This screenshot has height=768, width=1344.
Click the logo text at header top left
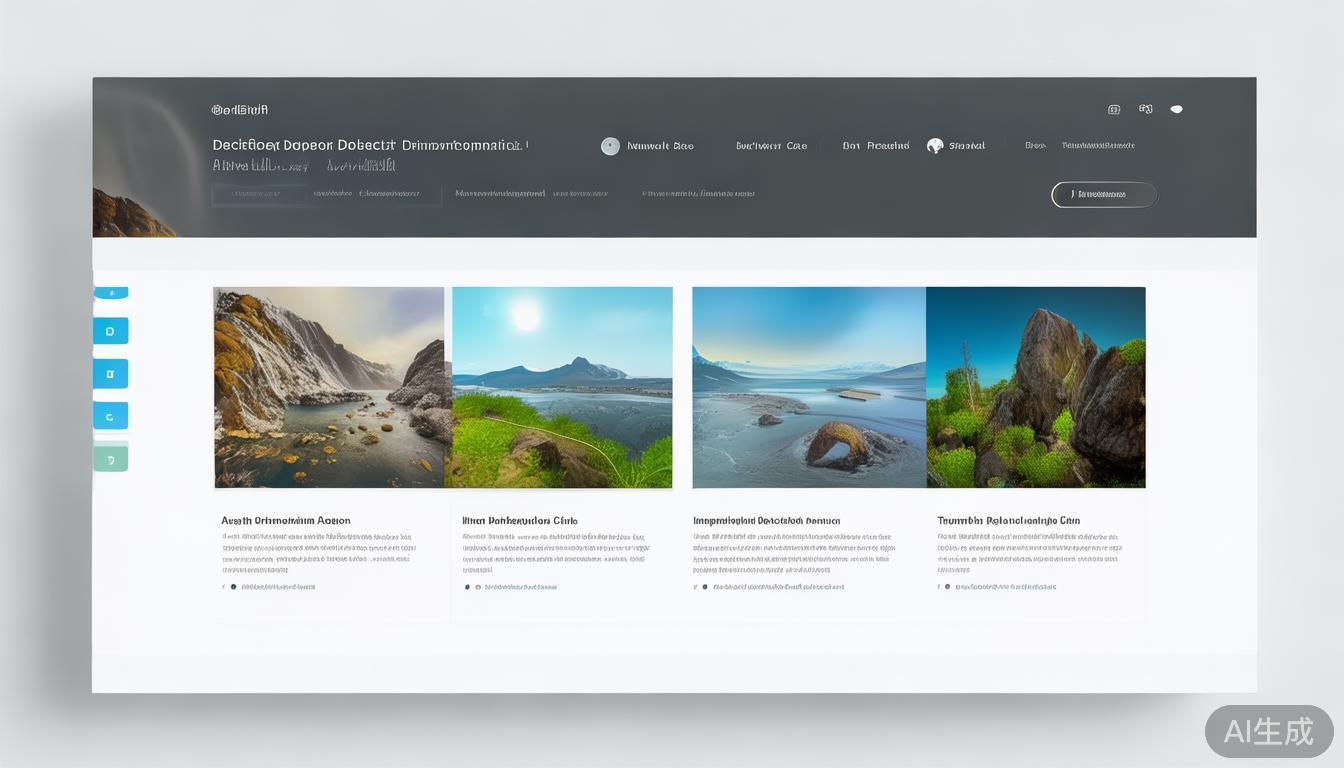point(240,110)
